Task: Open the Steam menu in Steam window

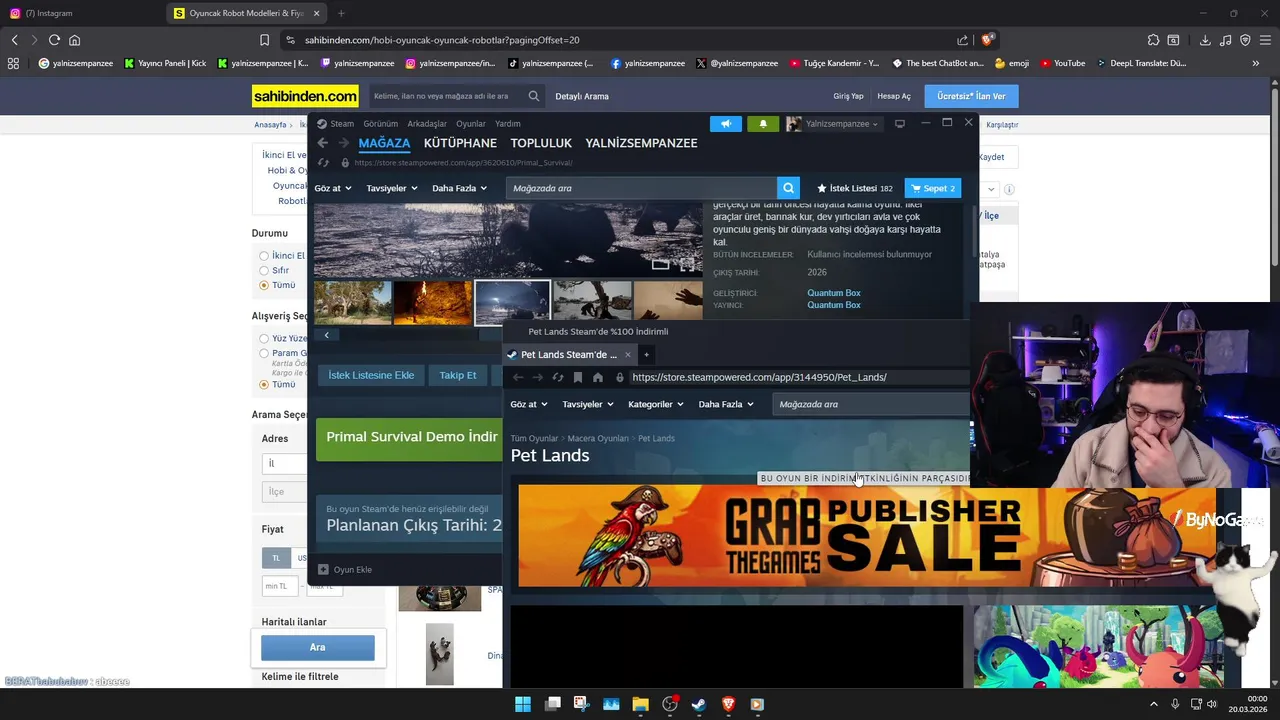Action: pyautogui.click(x=342, y=124)
